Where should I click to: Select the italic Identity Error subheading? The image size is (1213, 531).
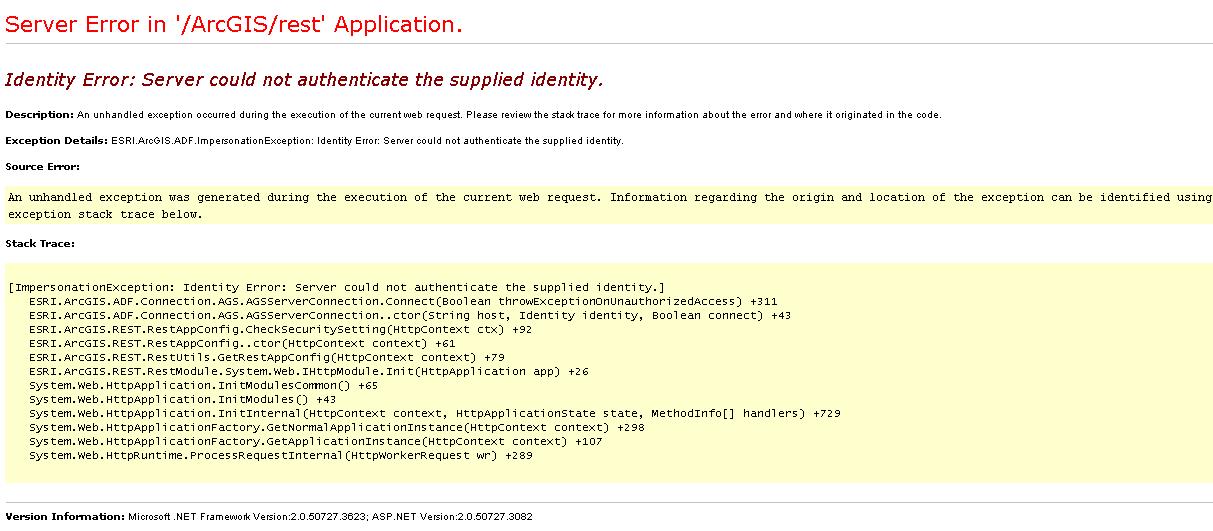click(x=304, y=79)
